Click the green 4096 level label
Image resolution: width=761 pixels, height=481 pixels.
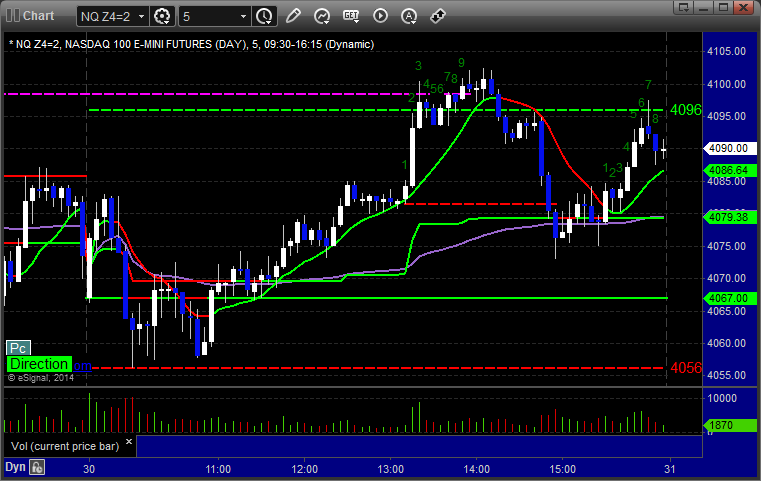(x=686, y=110)
